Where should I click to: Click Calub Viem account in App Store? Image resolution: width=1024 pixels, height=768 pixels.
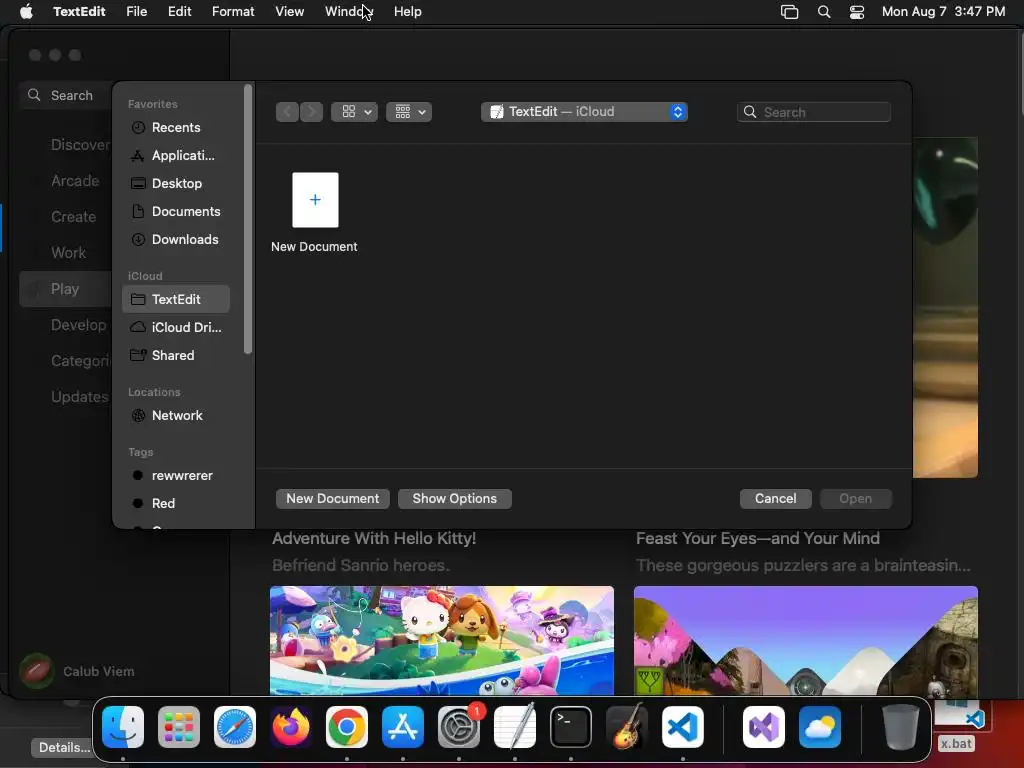pos(78,671)
